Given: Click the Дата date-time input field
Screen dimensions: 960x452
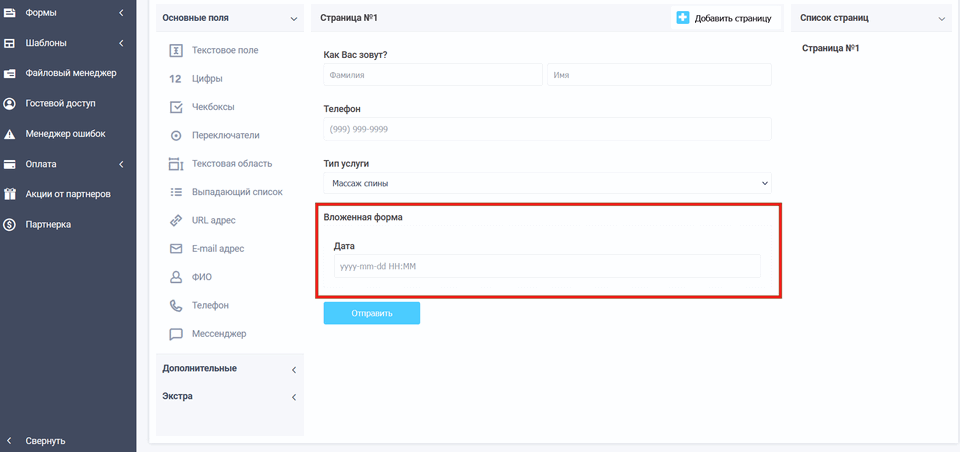Looking at the screenshot, I should point(547,266).
